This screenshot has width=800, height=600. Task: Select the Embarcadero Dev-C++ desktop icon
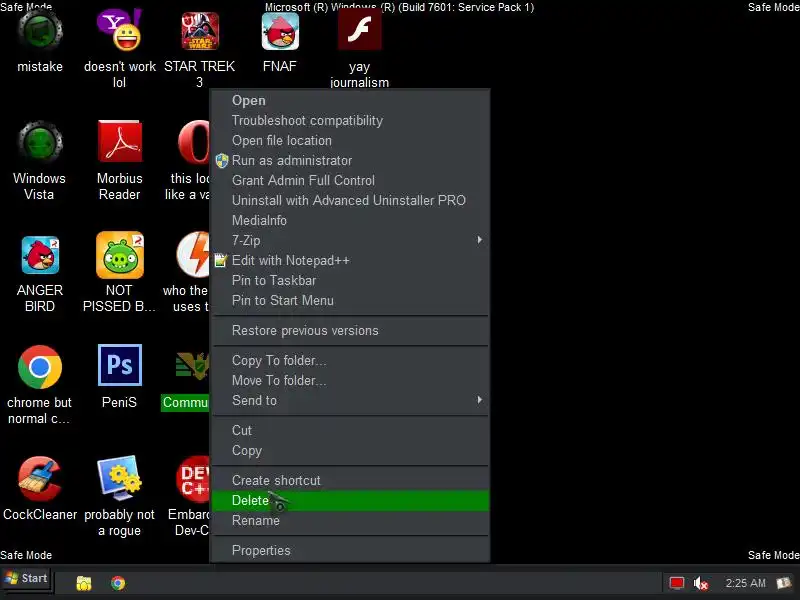coord(193,478)
